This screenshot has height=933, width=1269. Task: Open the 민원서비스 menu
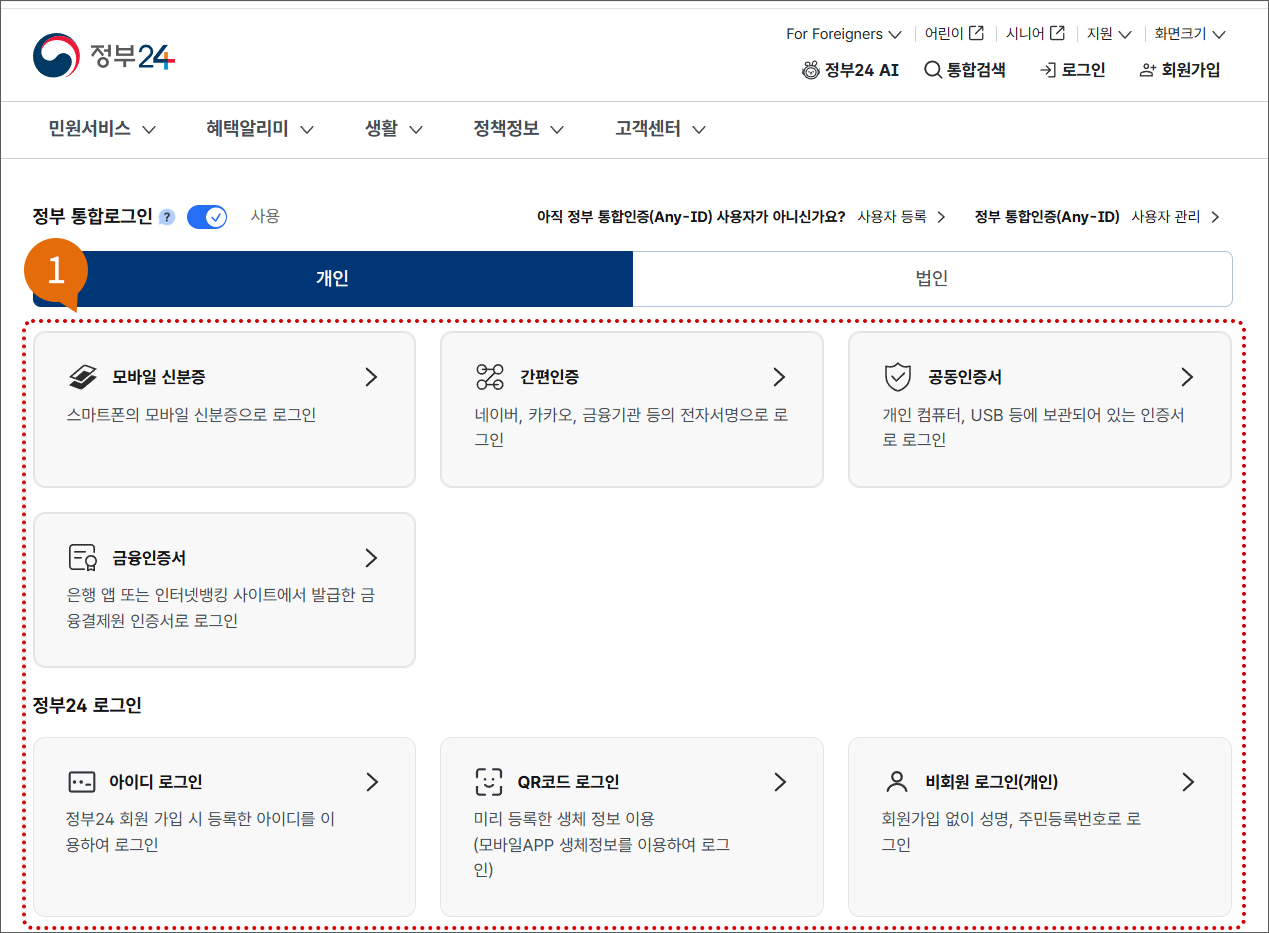click(103, 129)
